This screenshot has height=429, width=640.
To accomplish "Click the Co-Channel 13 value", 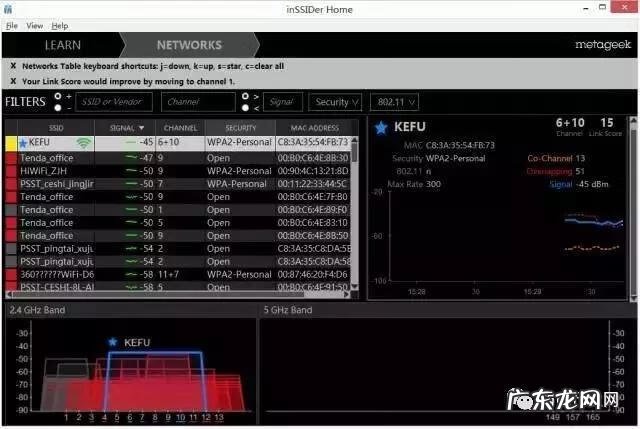I will 580,158.
